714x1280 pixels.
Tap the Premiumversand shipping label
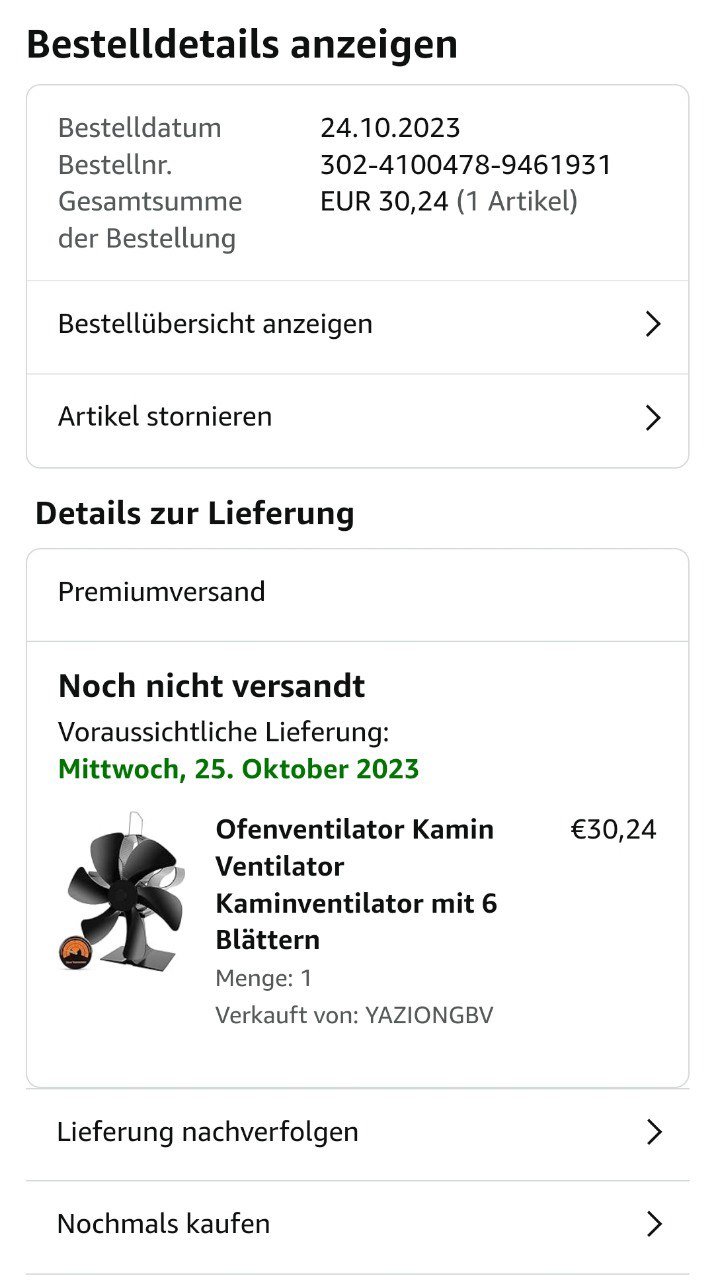tap(162, 592)
